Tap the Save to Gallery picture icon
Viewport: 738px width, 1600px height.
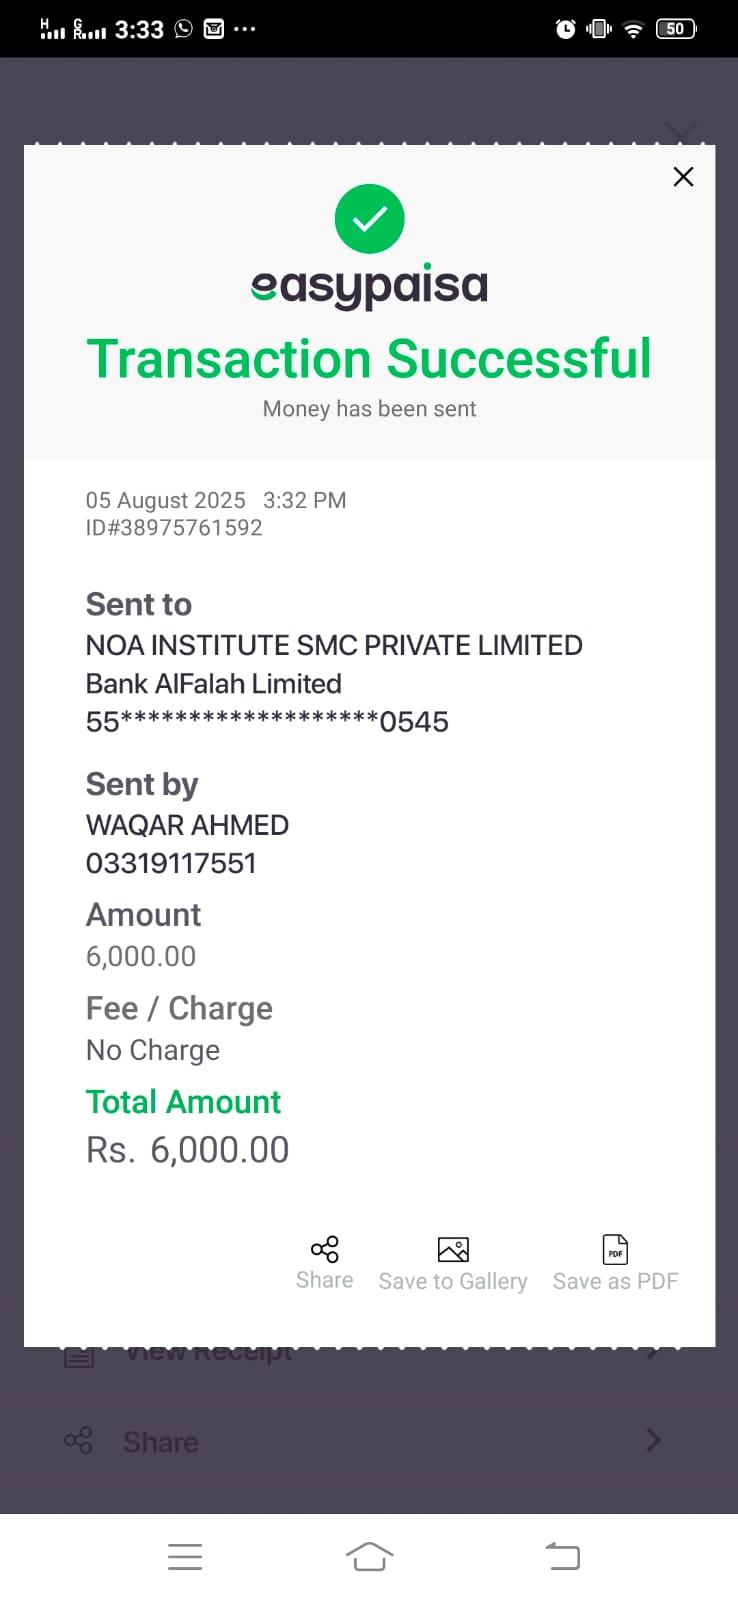click(453, 1249)
